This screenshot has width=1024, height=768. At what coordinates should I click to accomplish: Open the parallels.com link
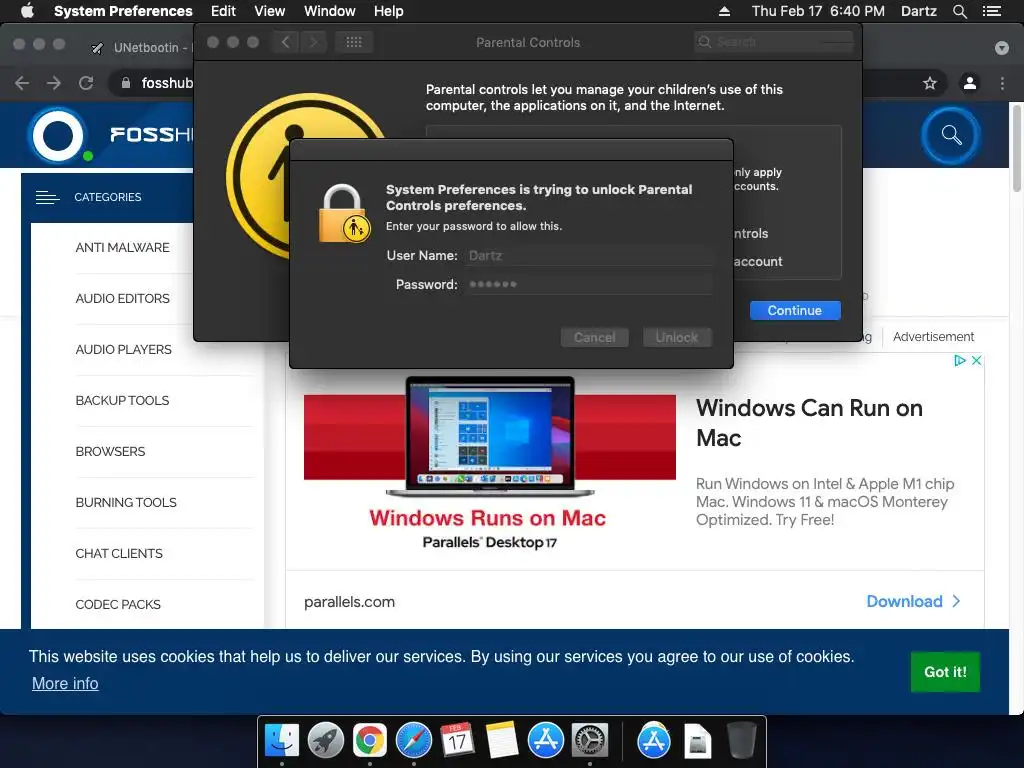coord(349,601)
